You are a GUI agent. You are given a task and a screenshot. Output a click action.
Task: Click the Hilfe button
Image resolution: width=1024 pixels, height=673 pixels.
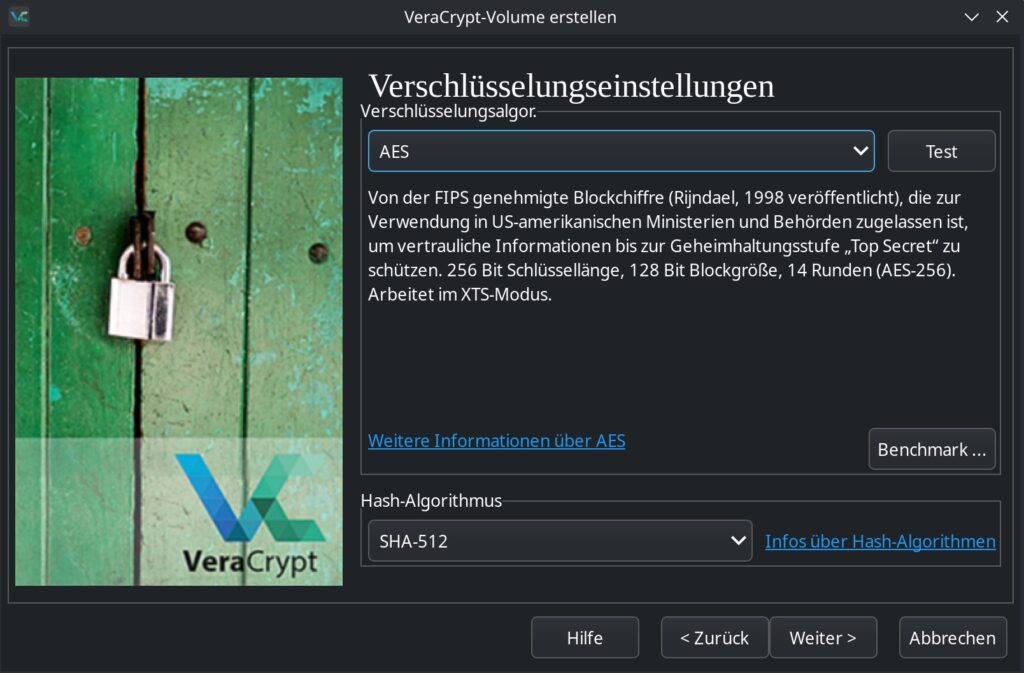[584, 638]
